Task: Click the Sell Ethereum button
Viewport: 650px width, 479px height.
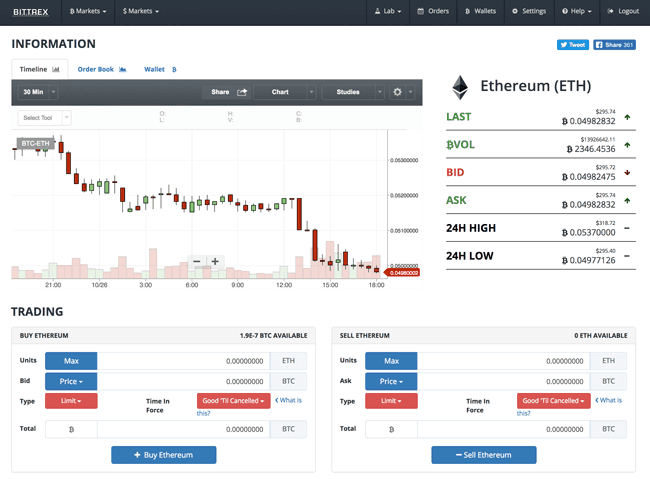Action: tap(484, 455)
